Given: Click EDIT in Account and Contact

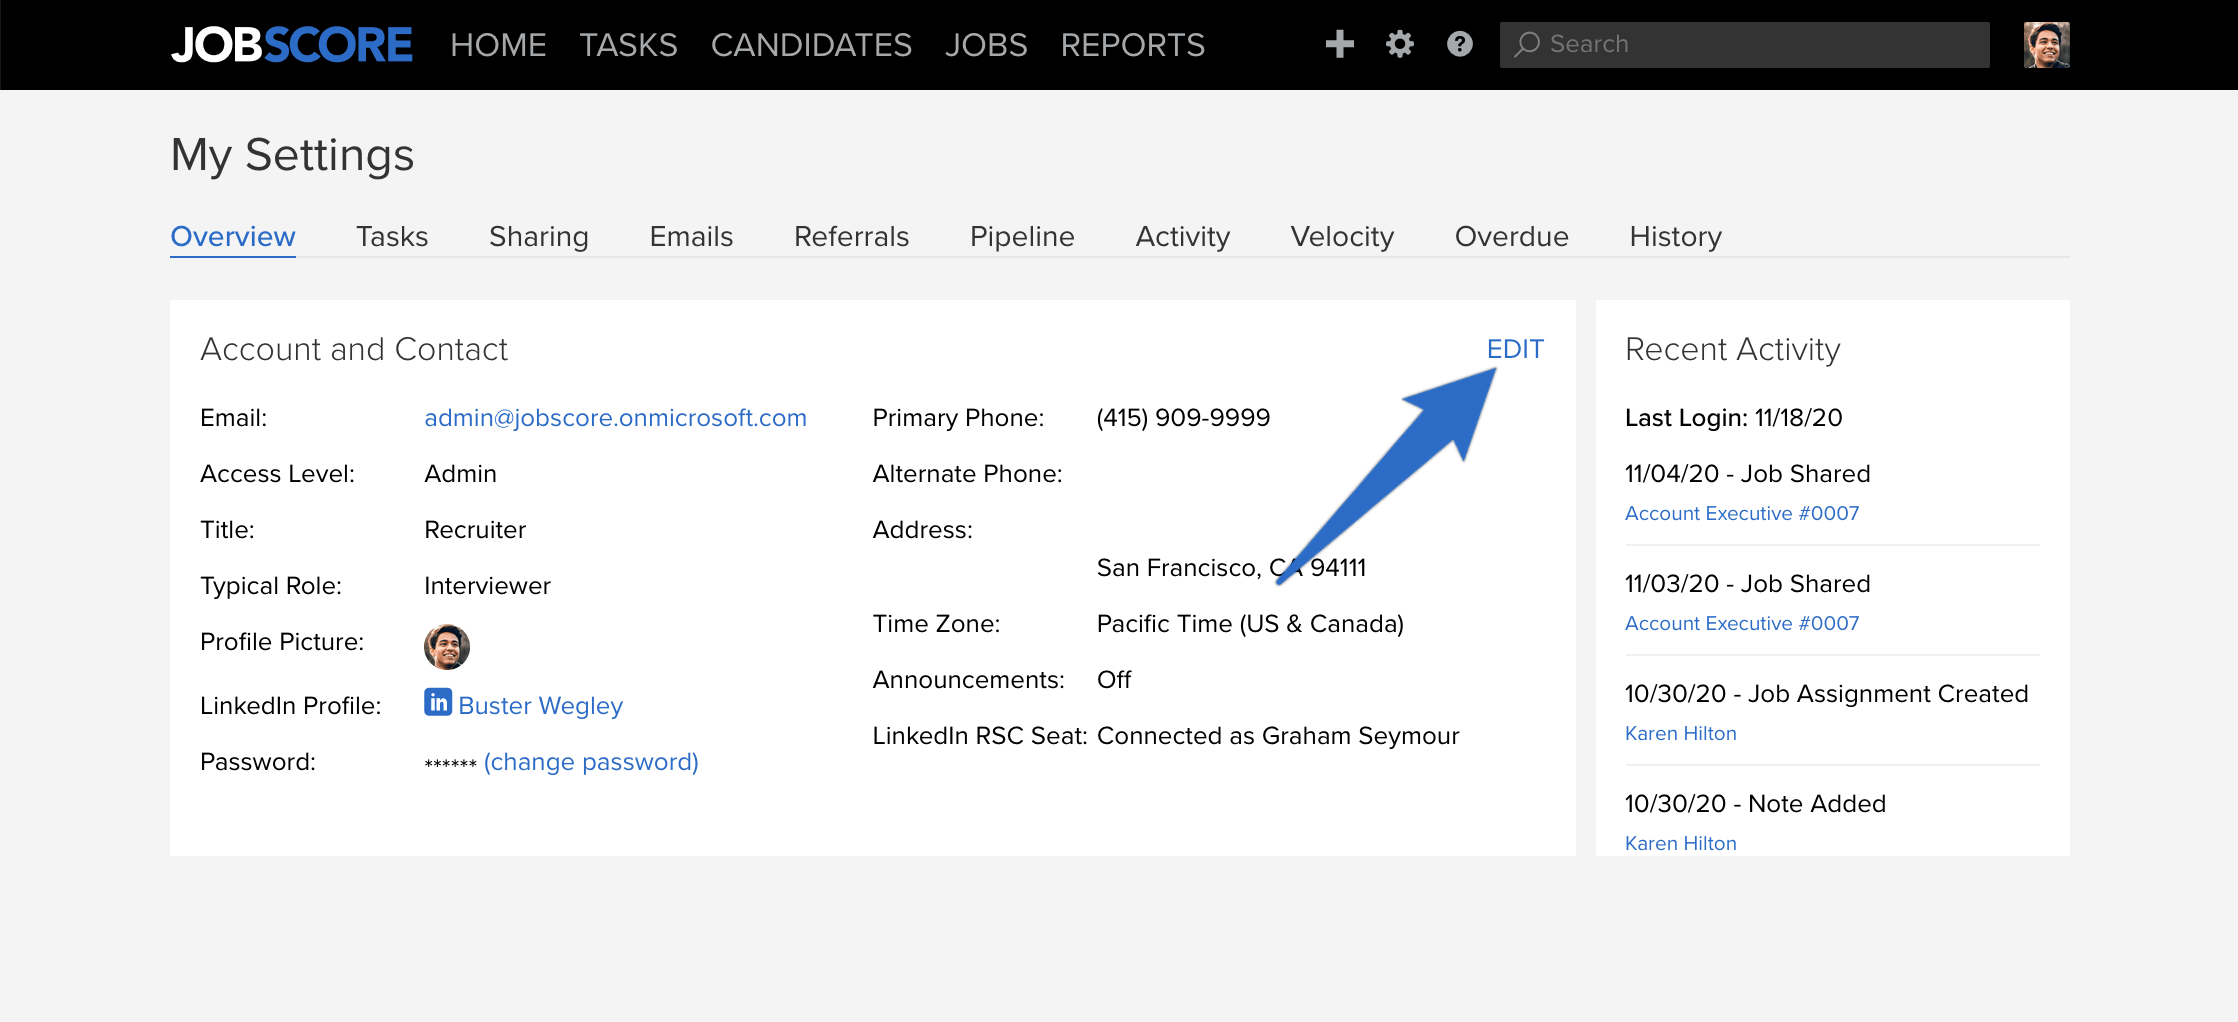Looking at the screenshot, I should coord(1515,349).
